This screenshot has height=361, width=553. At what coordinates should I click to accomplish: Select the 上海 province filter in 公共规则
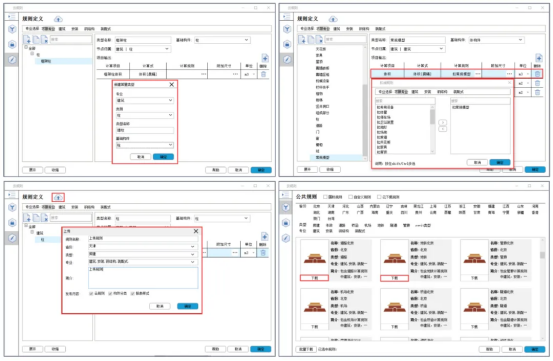pos(433,206)
